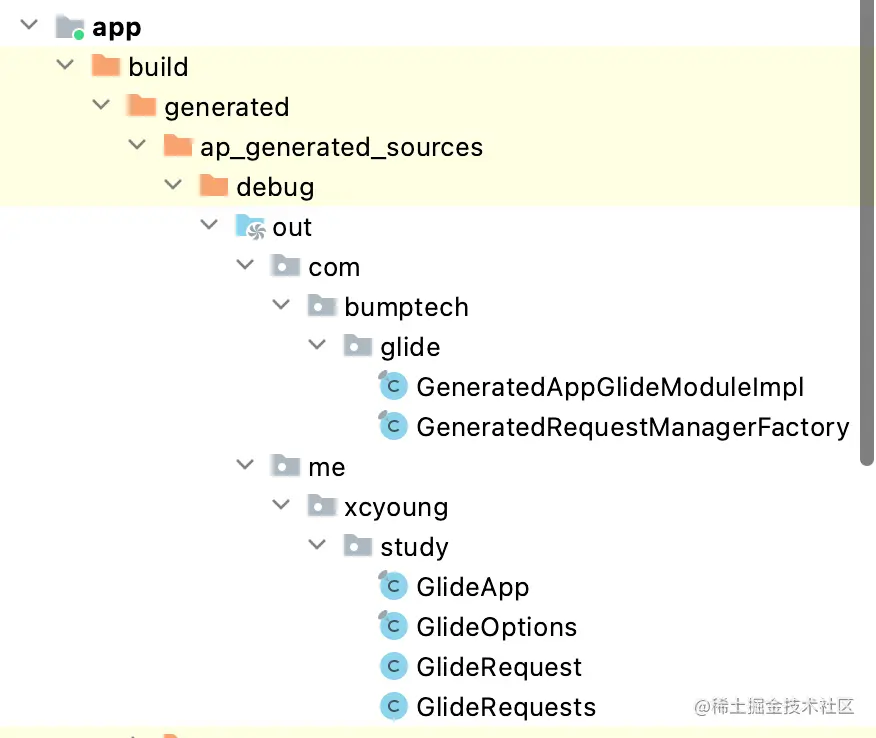This screenshot has height=738, width=876.
Task: Click the study package icon
Action: [358, 545]
